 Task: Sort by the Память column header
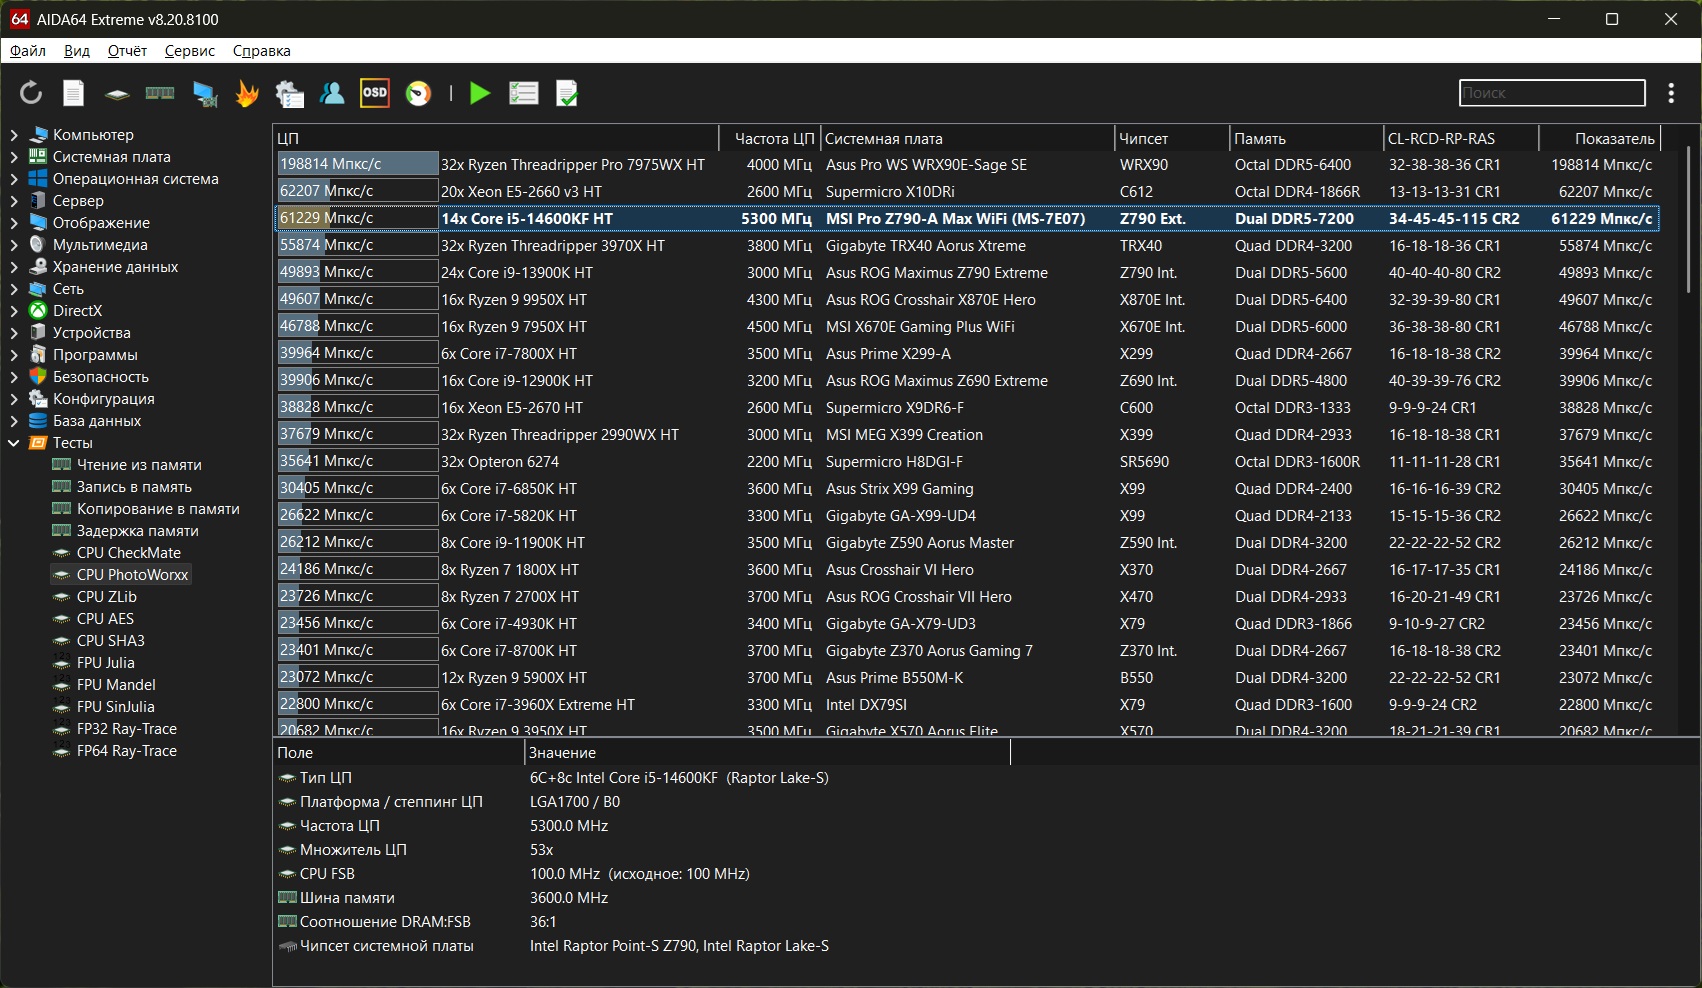(x=1306, y=138)
